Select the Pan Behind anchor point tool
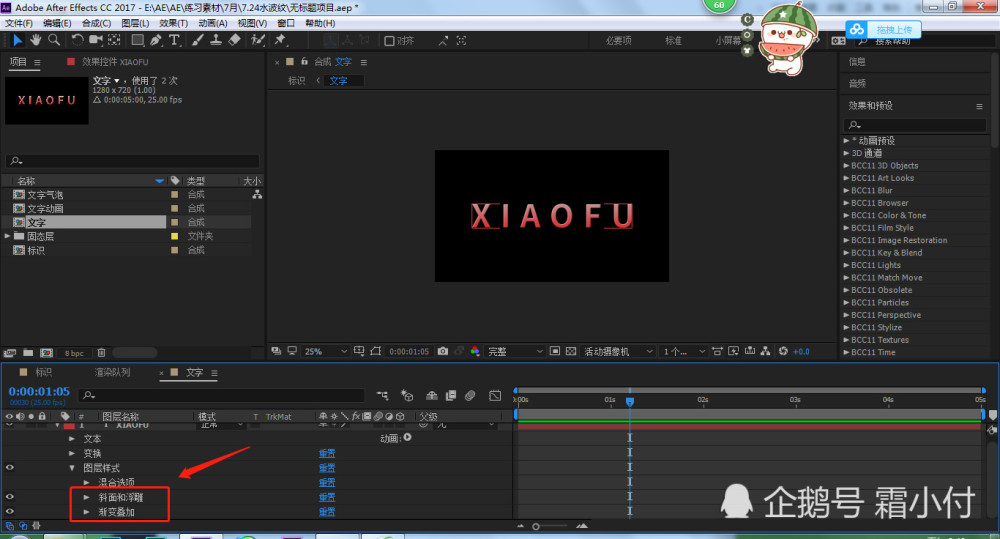1000x539 pixels. (114, 40)
